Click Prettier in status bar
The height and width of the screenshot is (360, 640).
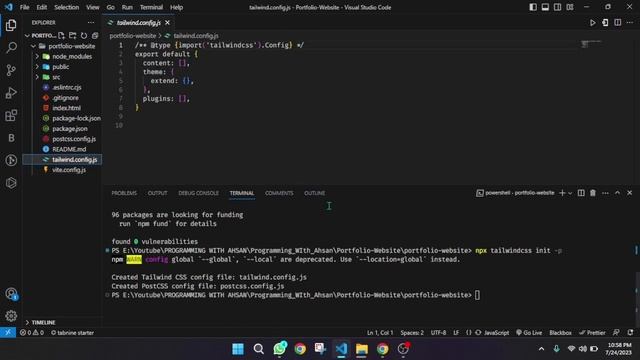(x=592, y=333)
